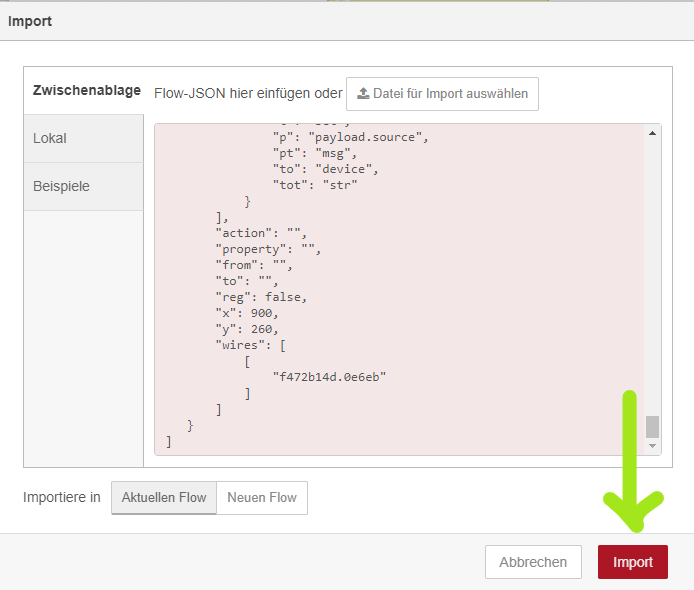Click the "to": "device" line
The image size is (694, 590).
325,169
